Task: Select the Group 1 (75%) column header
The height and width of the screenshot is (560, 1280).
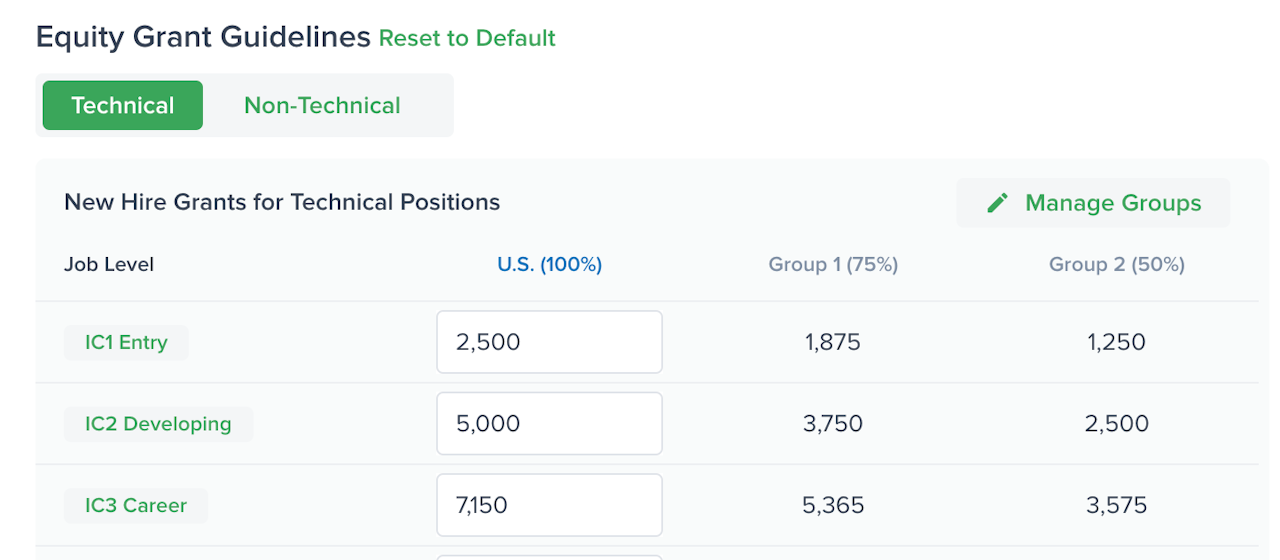Action: (833, 265)
